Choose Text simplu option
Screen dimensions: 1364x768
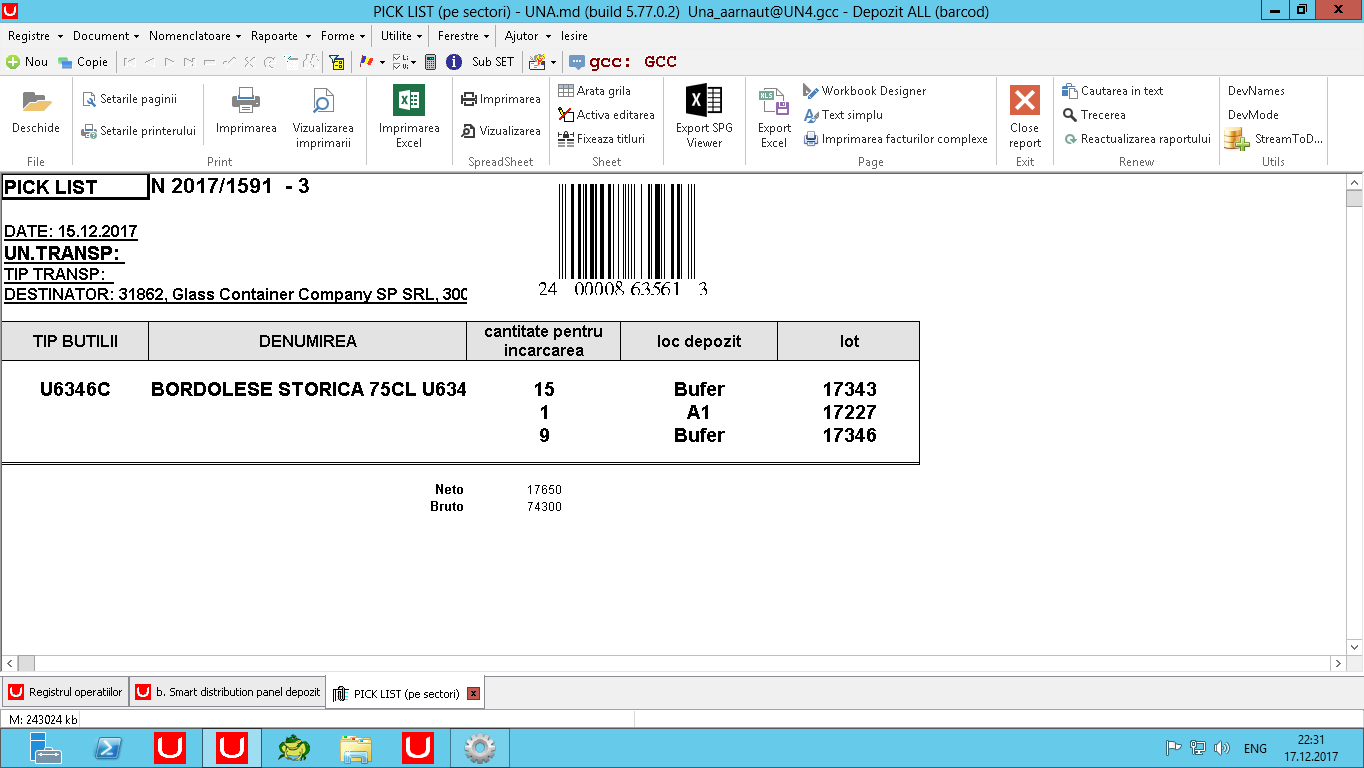click(x=843, y=115)
